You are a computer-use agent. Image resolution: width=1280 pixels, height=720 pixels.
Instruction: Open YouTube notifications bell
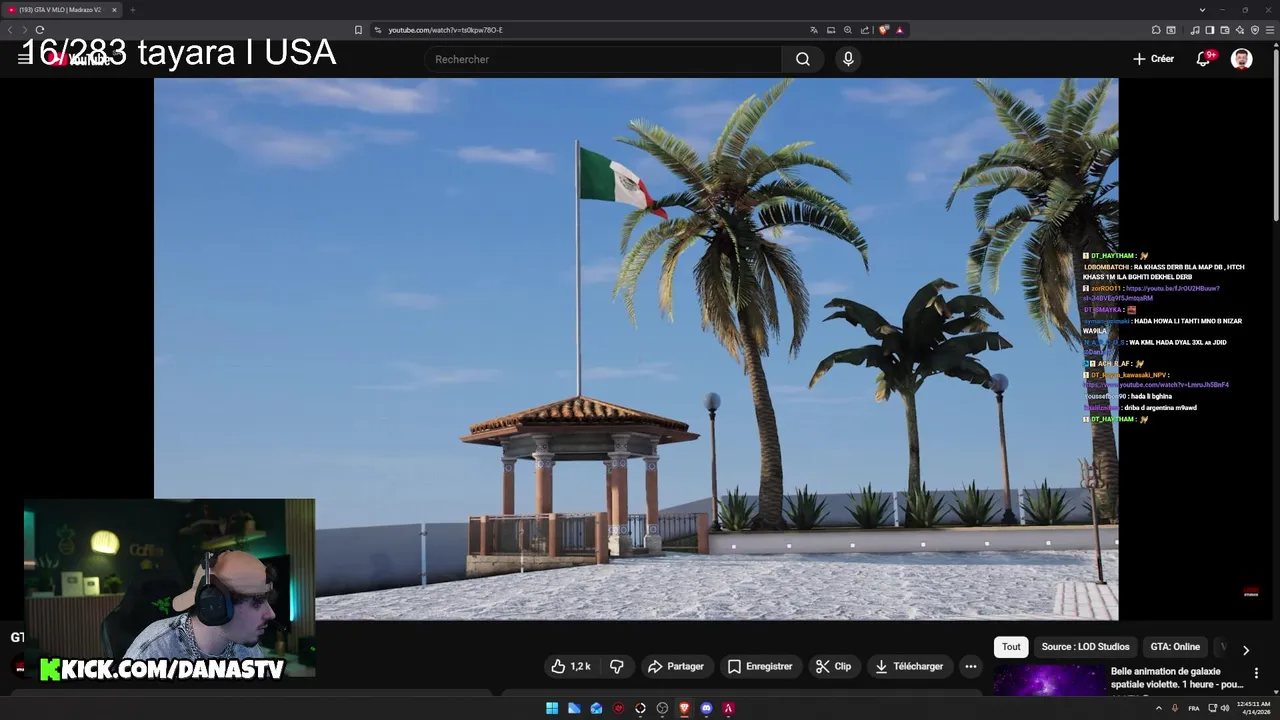pos(1204,59)
